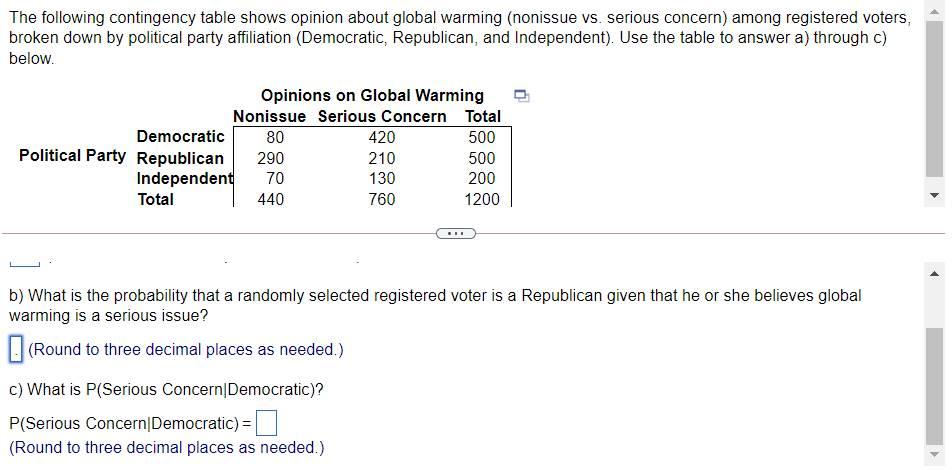Click the answer panel scrollbar down arrow
Viewport: 952px width, 470px height.
click(x=935, y=455)
